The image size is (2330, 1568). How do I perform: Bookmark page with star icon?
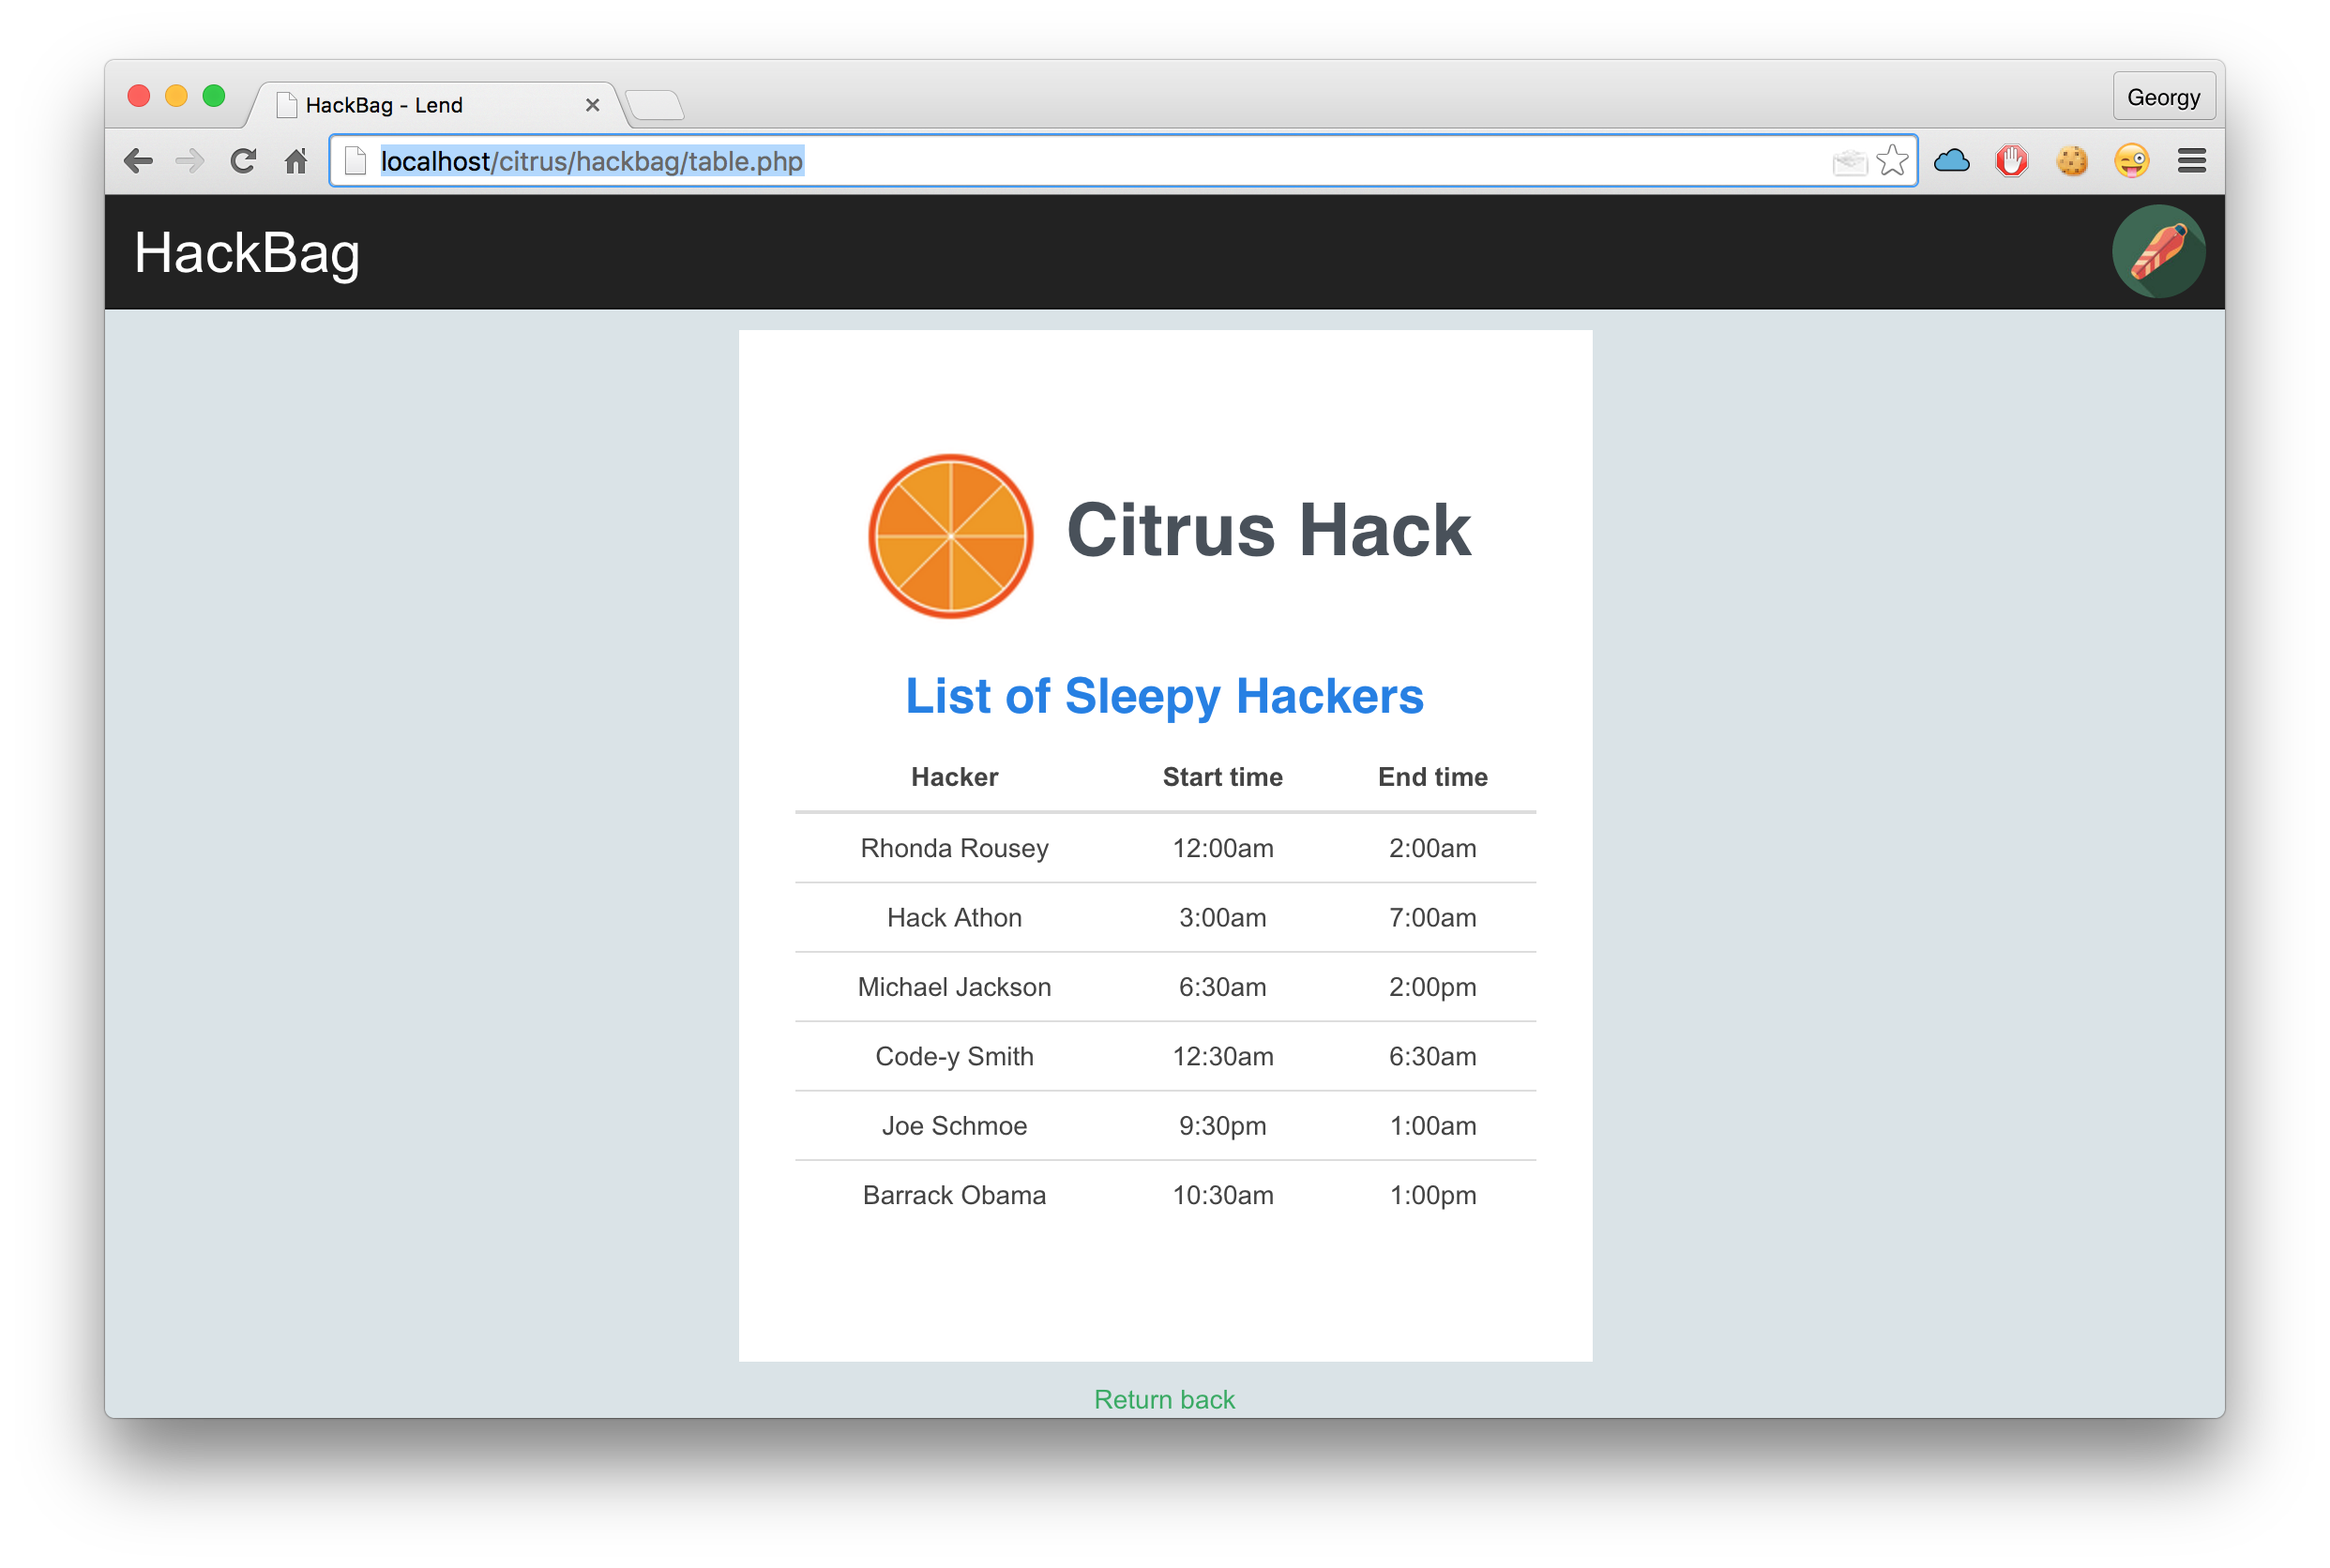click(1892, 161)
